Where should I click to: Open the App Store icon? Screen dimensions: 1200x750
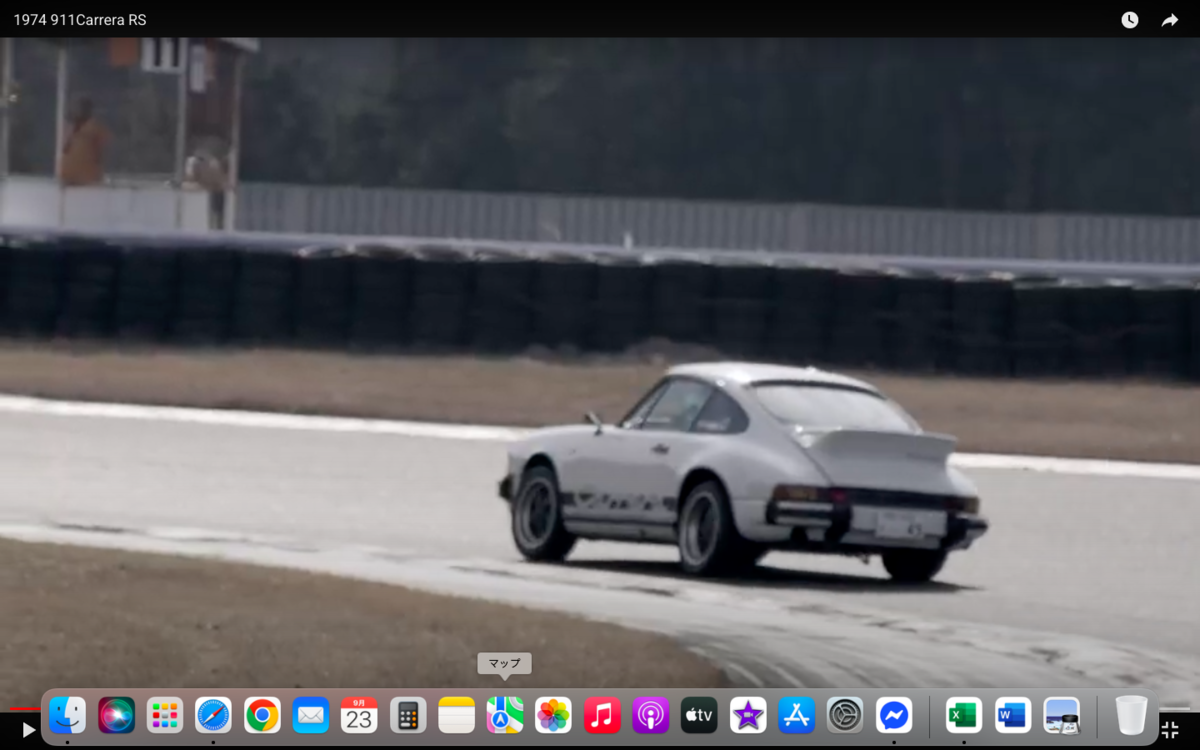(797, 715)
